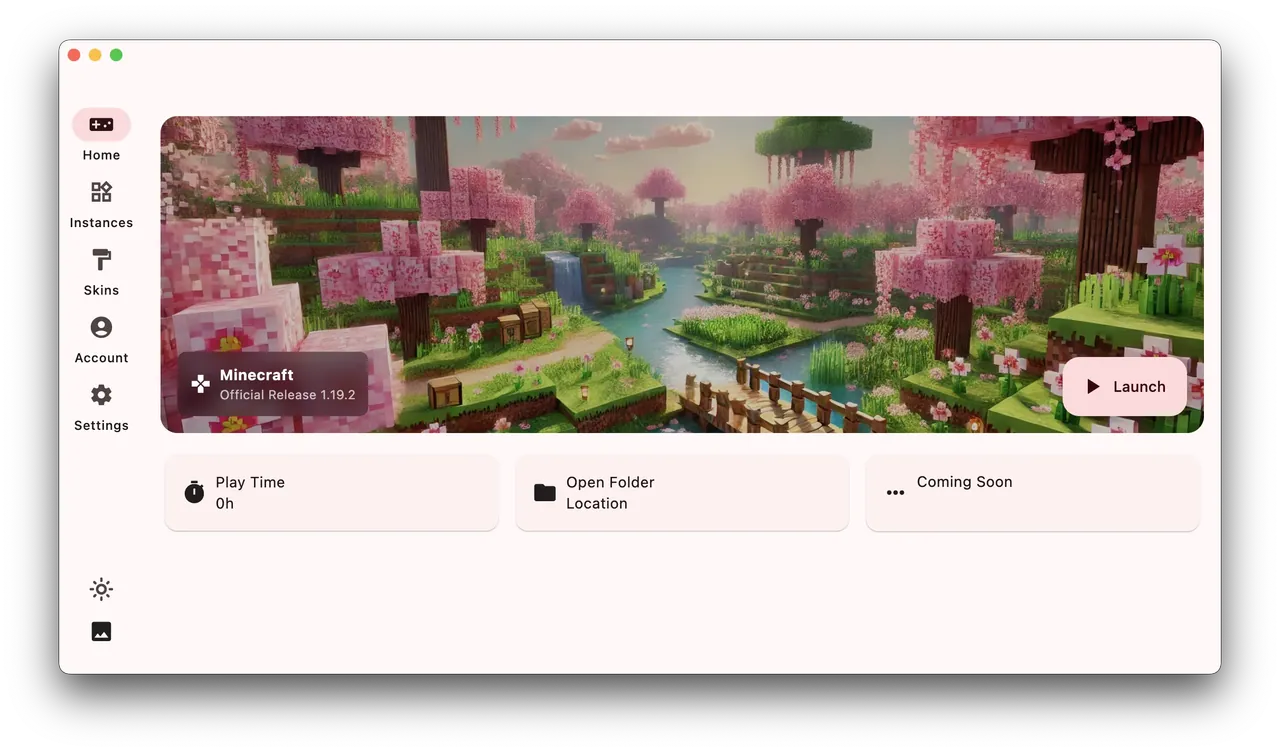Select the Official Release 1.19.2 version label
Image resolution: width=1280 pixels, height=752 pixels.
click(x=287, y=394)
